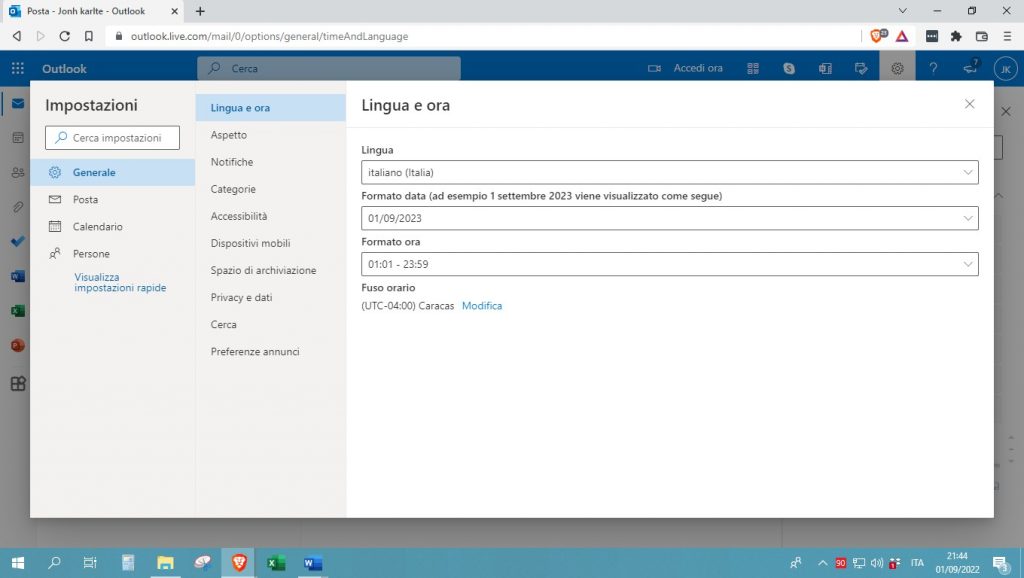1024x578 pixels.
Task: Select the Aspetto settings tab
Action: click(229, 135)
